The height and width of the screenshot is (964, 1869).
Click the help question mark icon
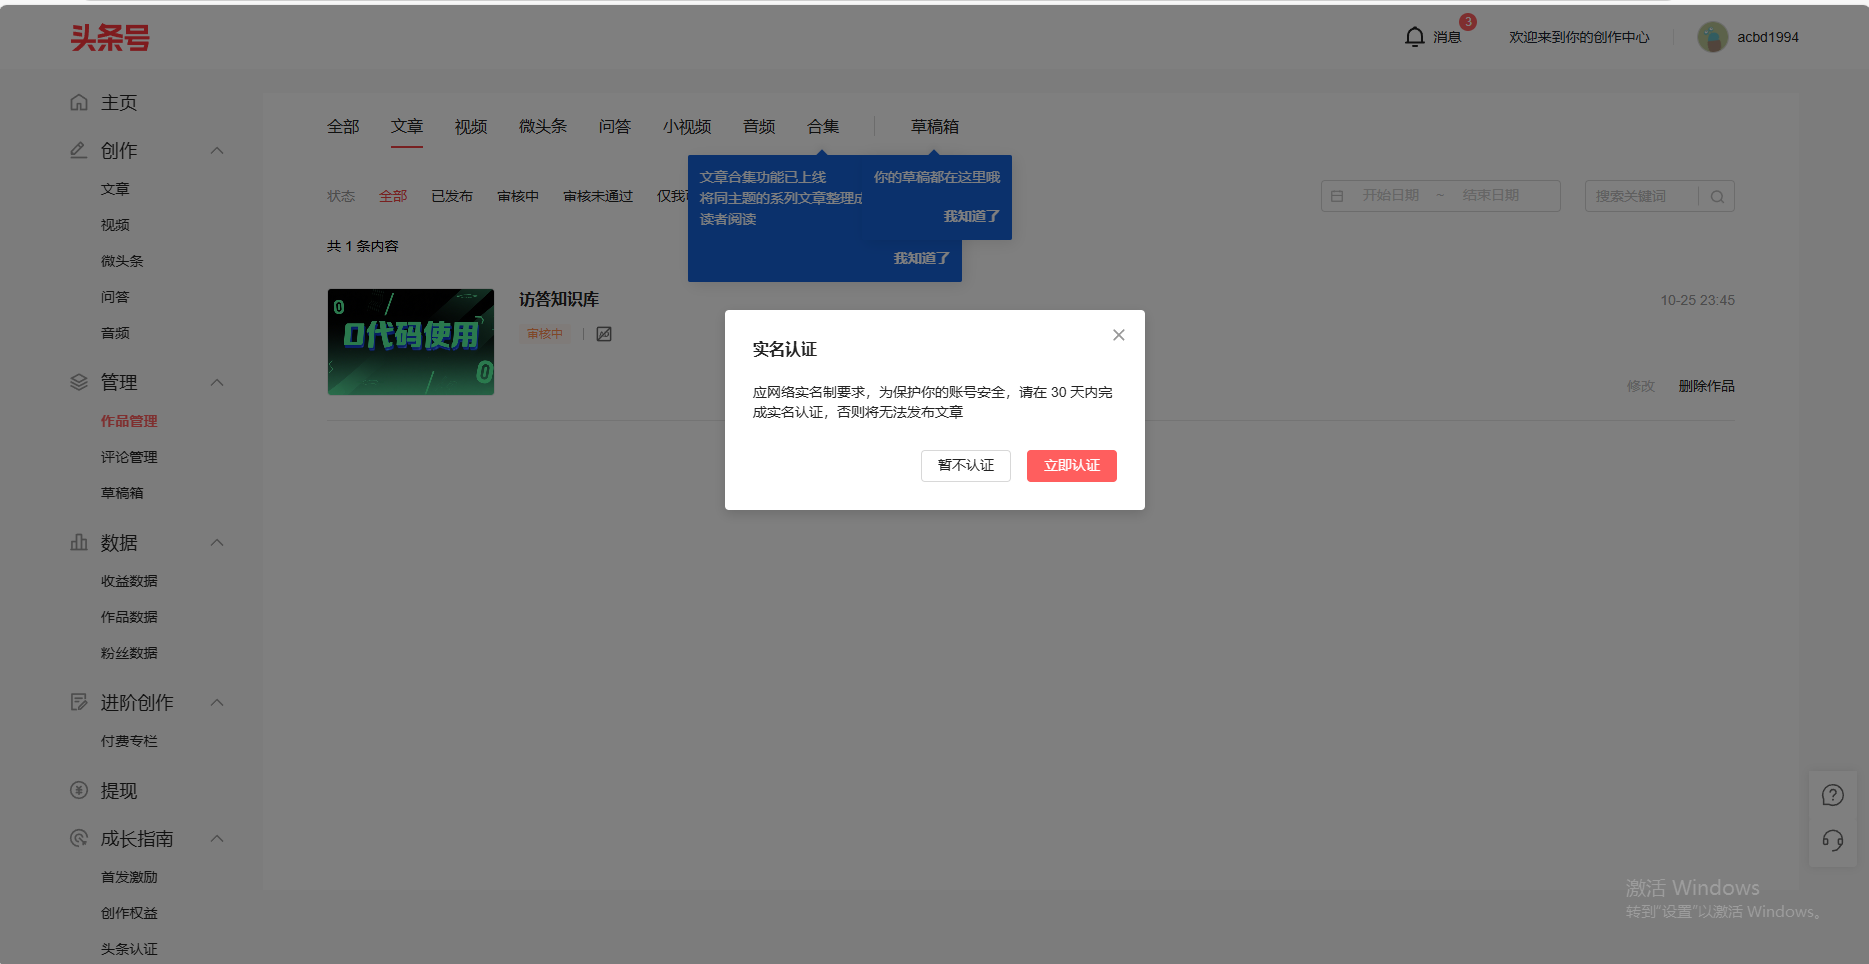point(1833,794)
